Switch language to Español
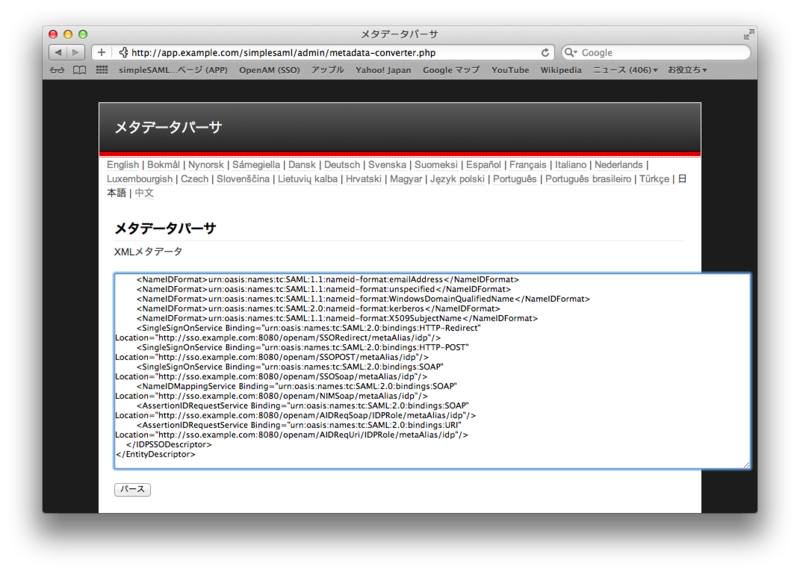The width and height of the screenshot is (800, 572). pyautogui.click(x=483, y=165)
